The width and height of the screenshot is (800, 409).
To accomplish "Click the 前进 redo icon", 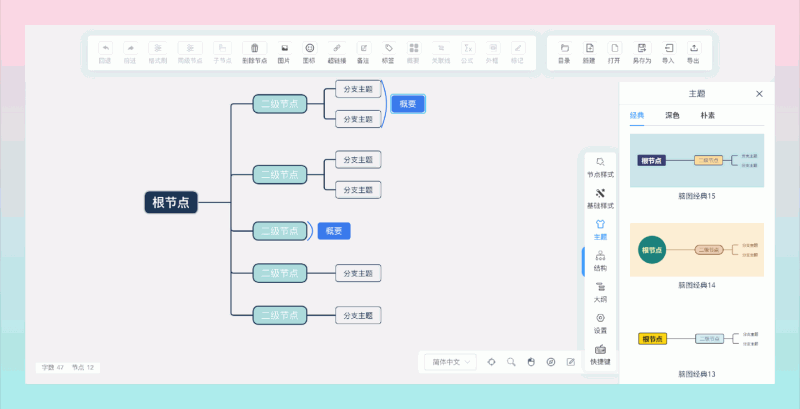I will (130, 48).
